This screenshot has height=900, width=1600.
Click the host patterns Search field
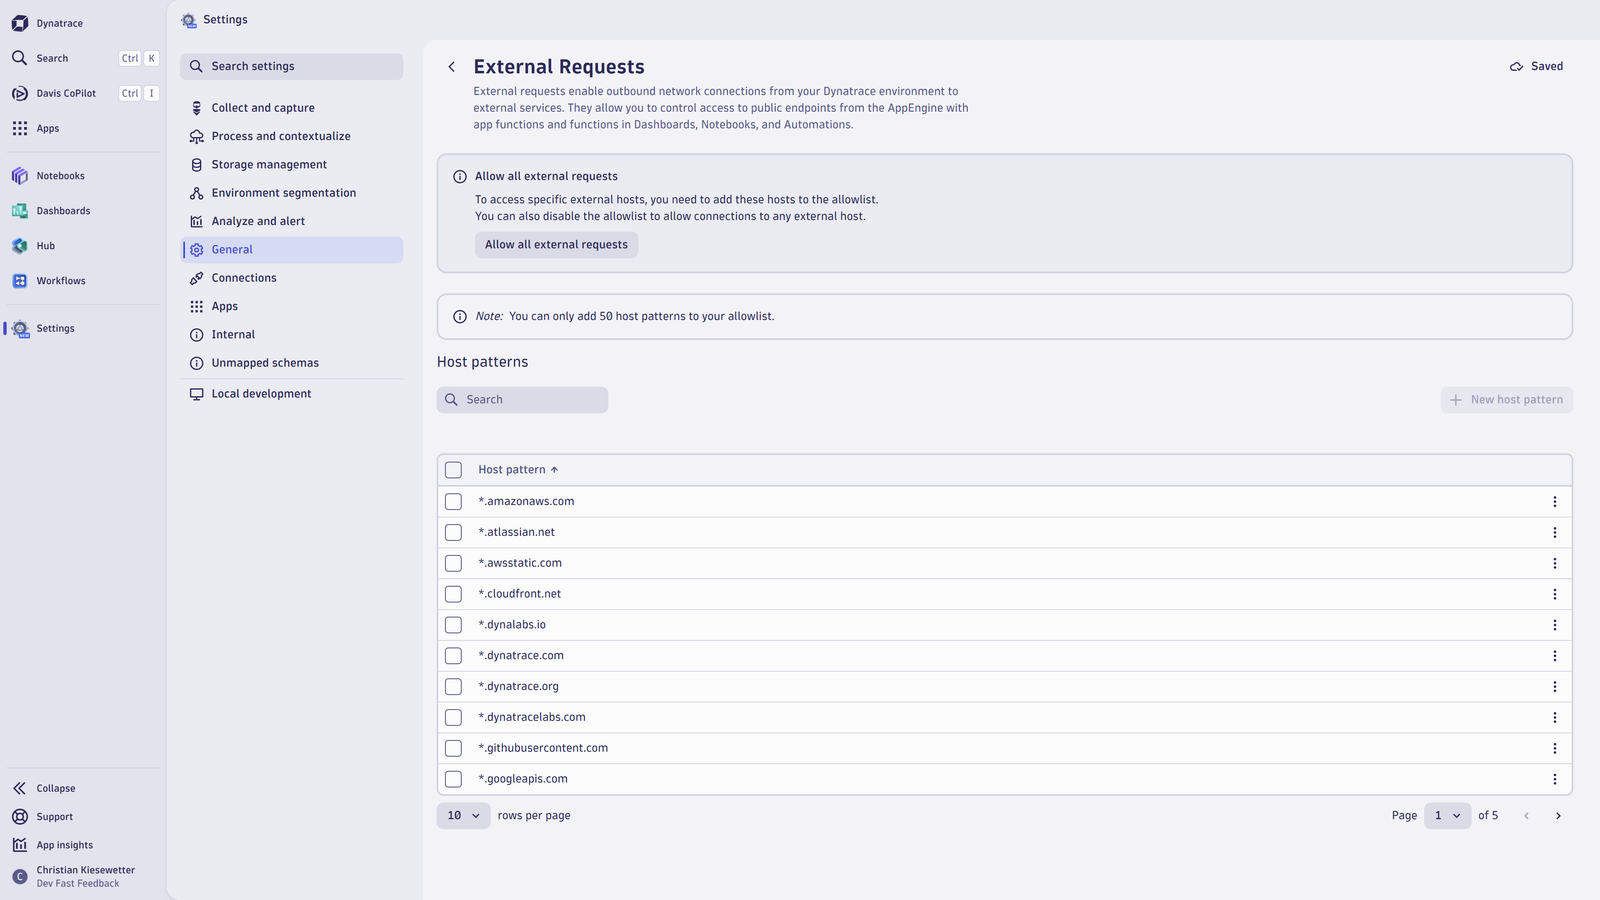[522, 400]
